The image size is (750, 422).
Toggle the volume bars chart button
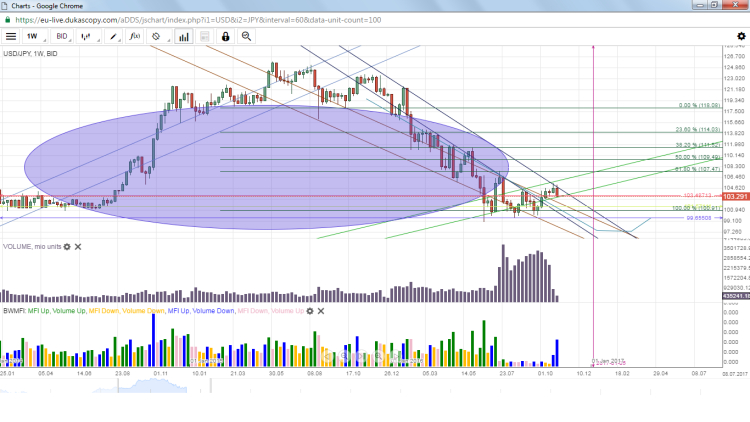pos(184,36)
